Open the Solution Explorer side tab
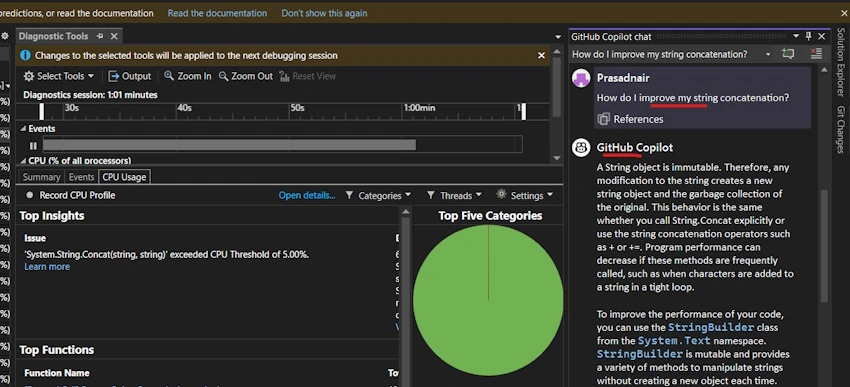Viewport: 850px width, 387px height. [x=841, y=62]
